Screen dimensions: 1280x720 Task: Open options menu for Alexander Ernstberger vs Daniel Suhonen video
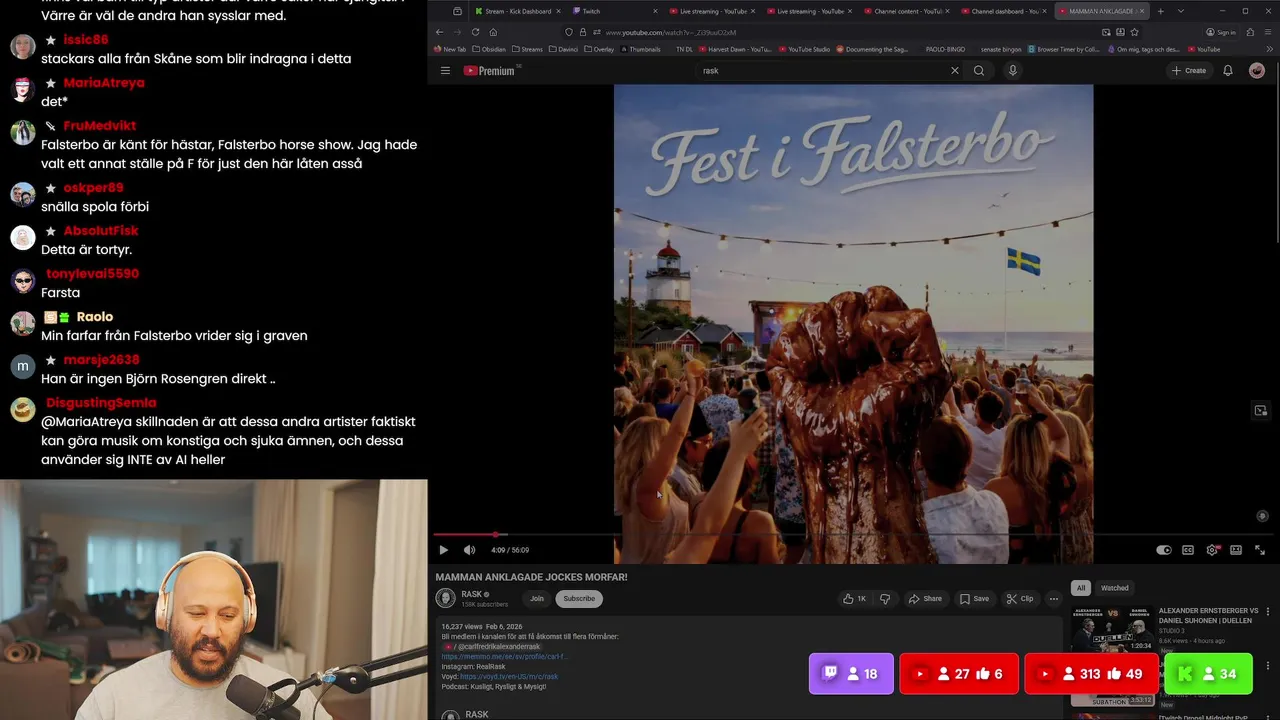click(x=1268, y=611)
